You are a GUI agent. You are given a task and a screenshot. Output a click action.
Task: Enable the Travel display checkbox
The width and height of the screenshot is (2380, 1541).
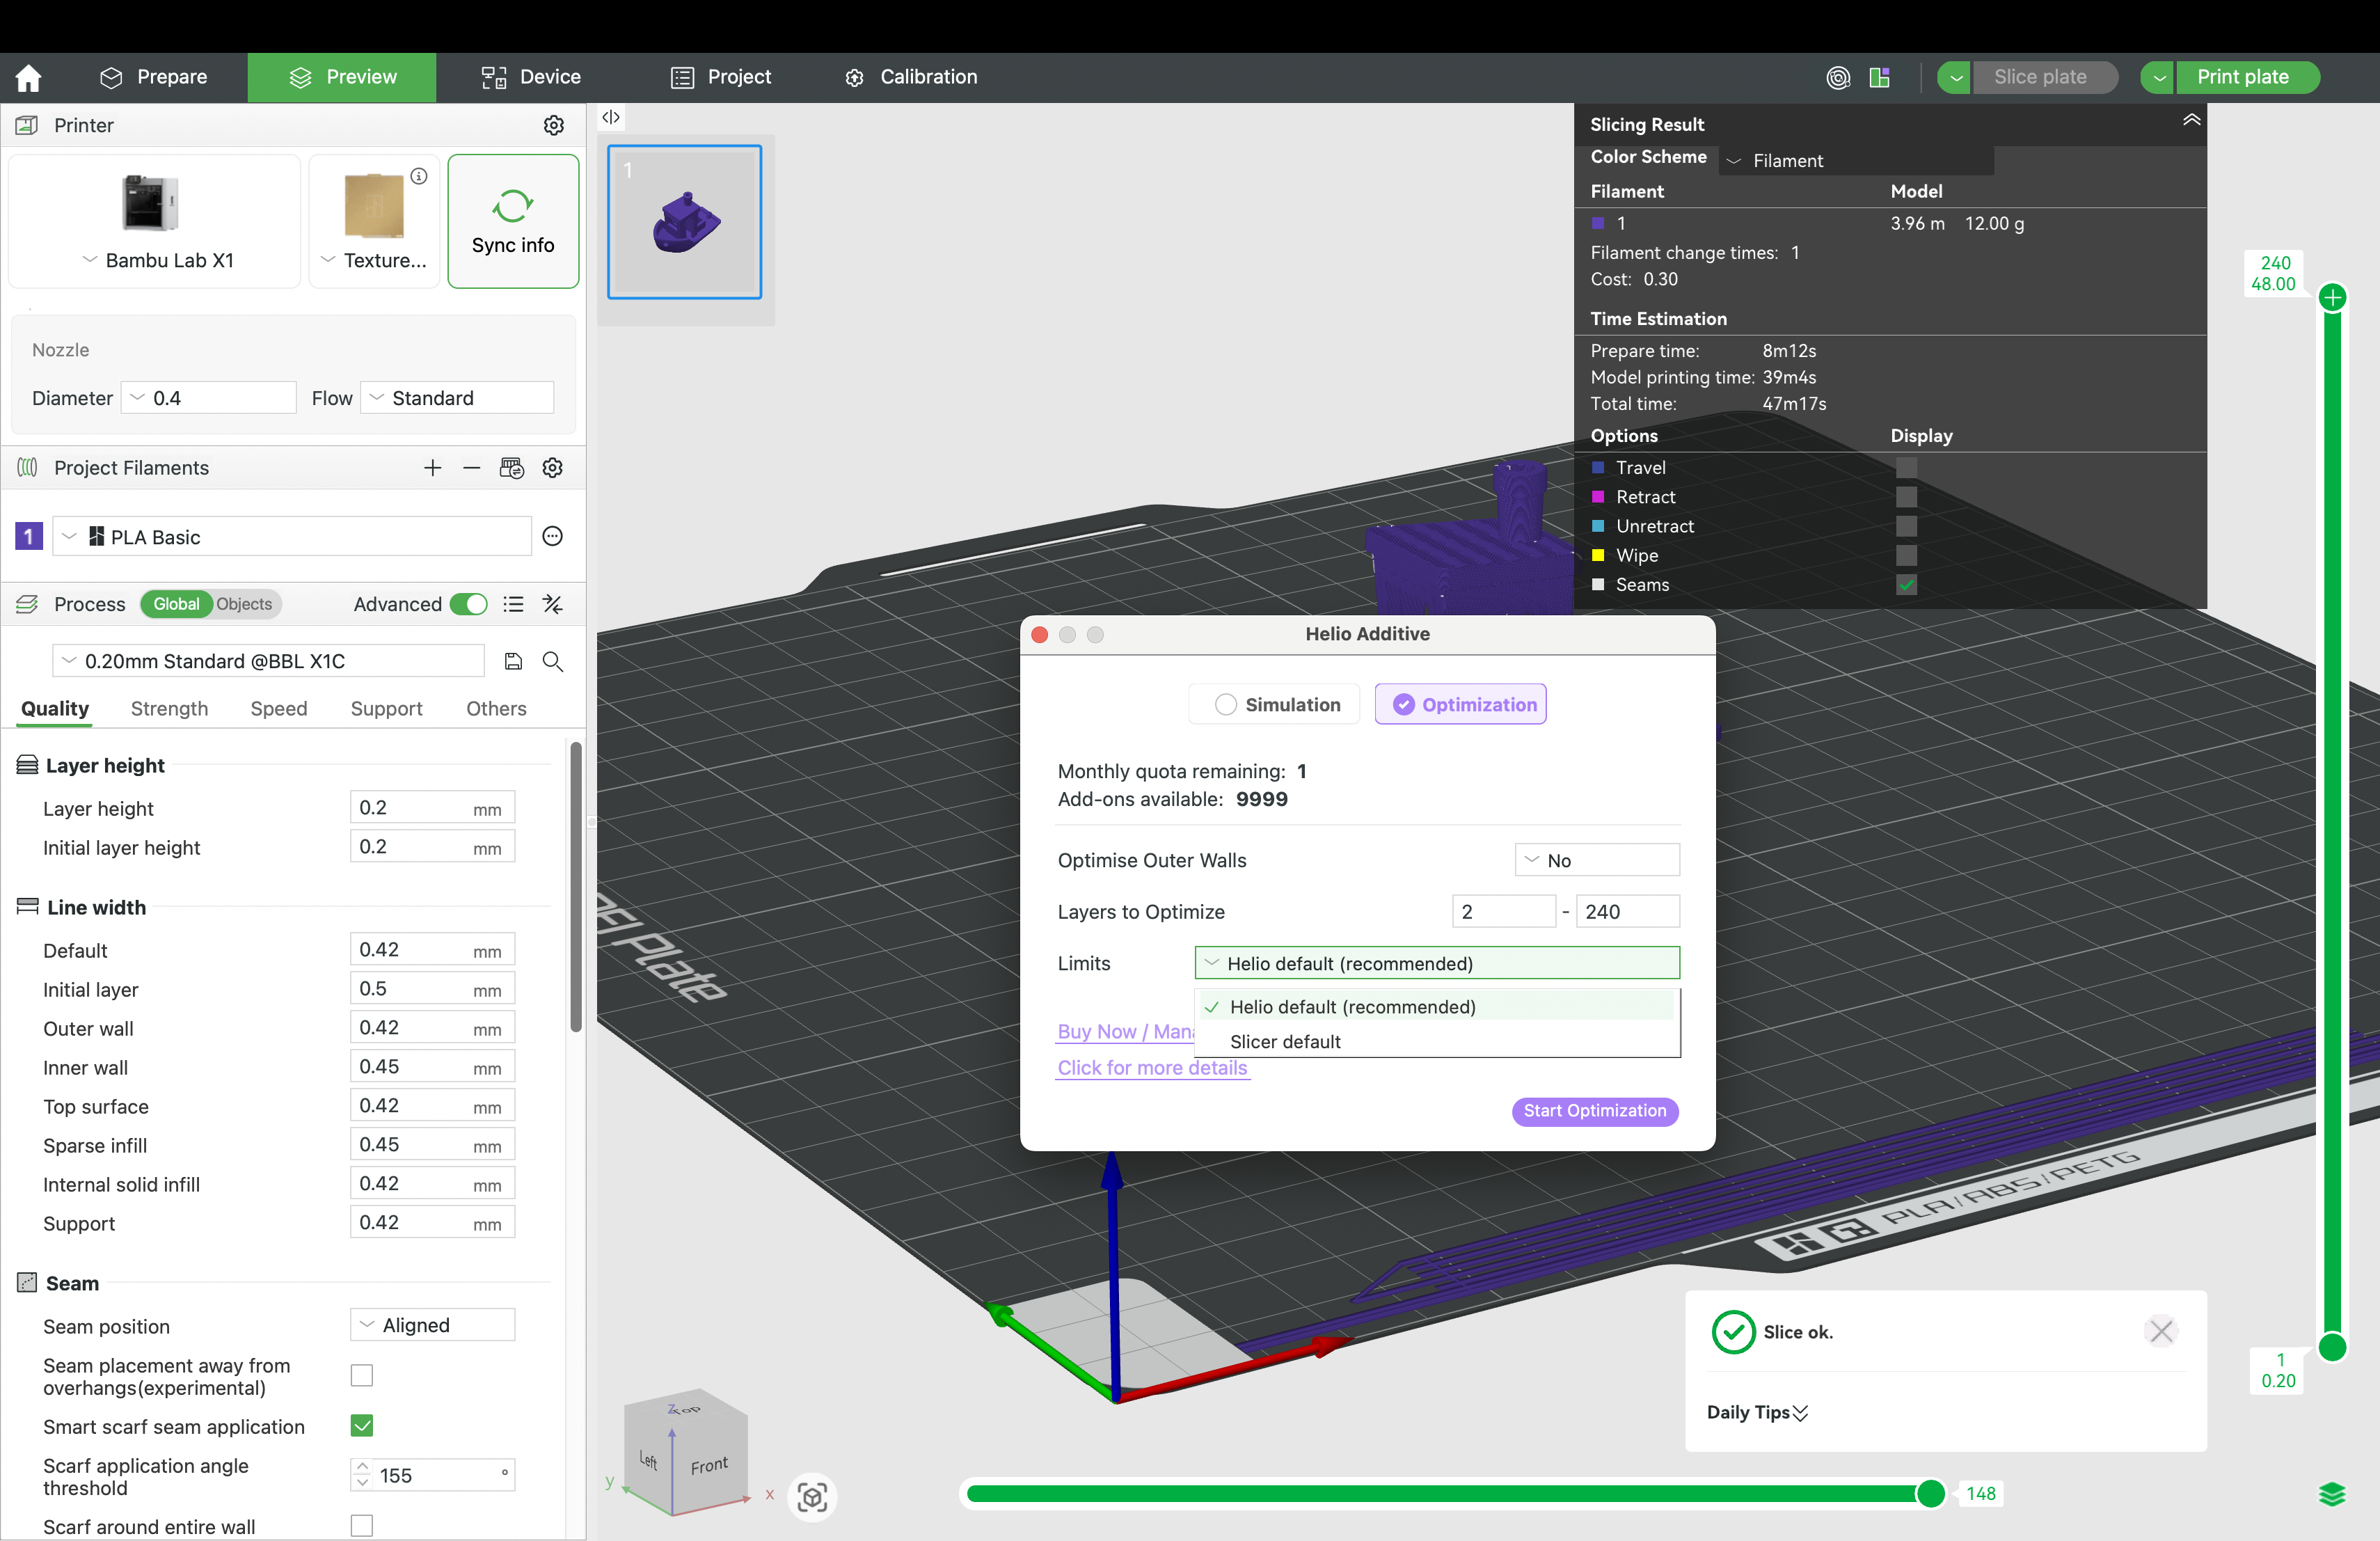coord(1906,467)
